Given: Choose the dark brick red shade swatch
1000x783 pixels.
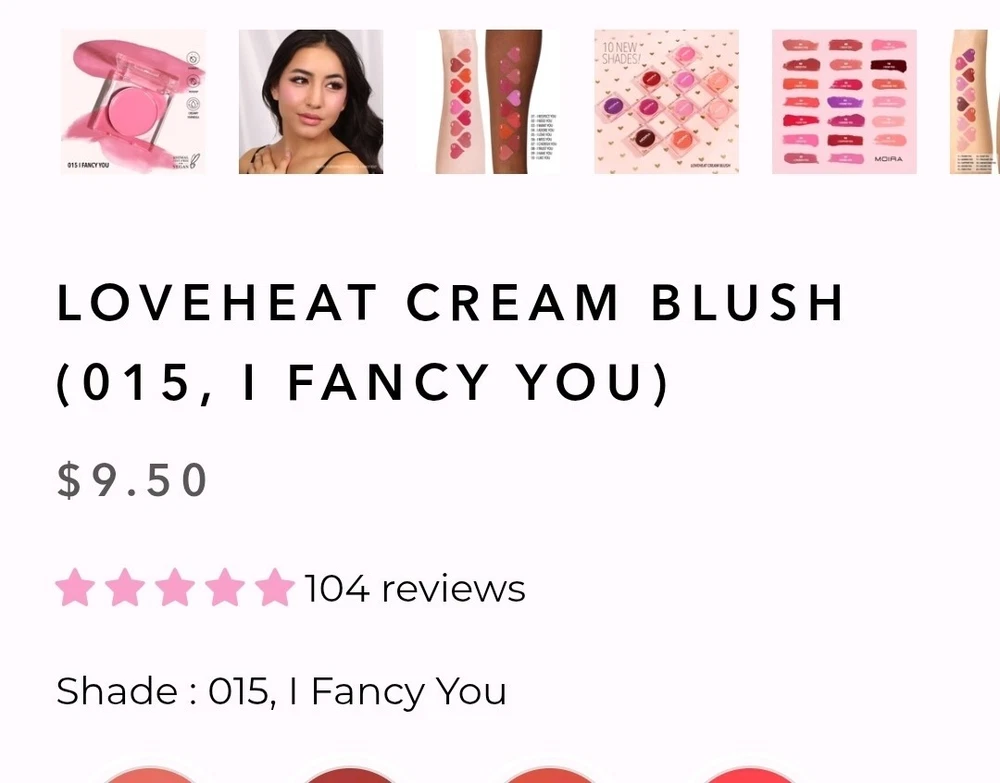Looking at the screenshot, I should tap(349, 775).
